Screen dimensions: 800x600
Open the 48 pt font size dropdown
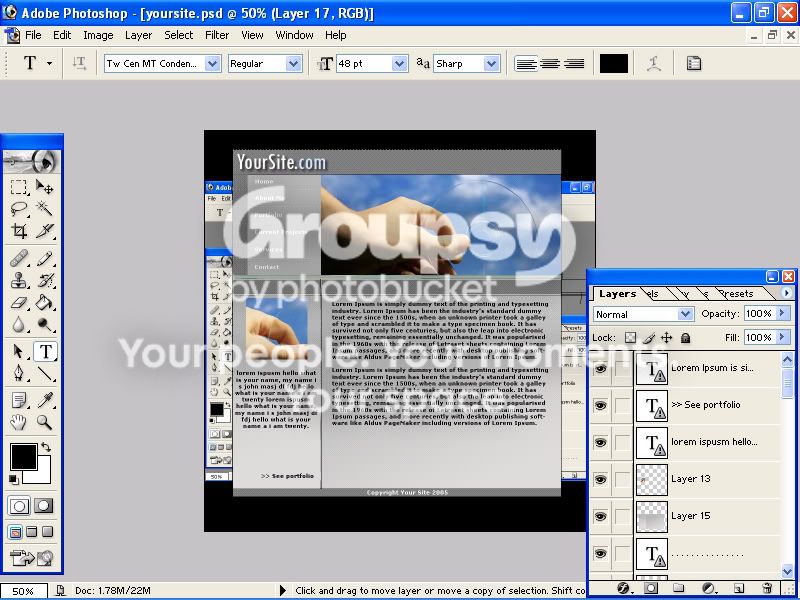399,64
